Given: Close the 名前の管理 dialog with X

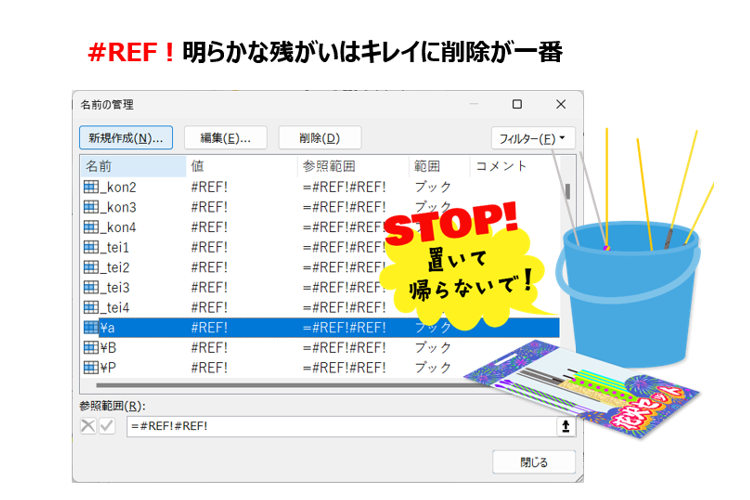Looking at the screenshot, I should pos(561,104).
